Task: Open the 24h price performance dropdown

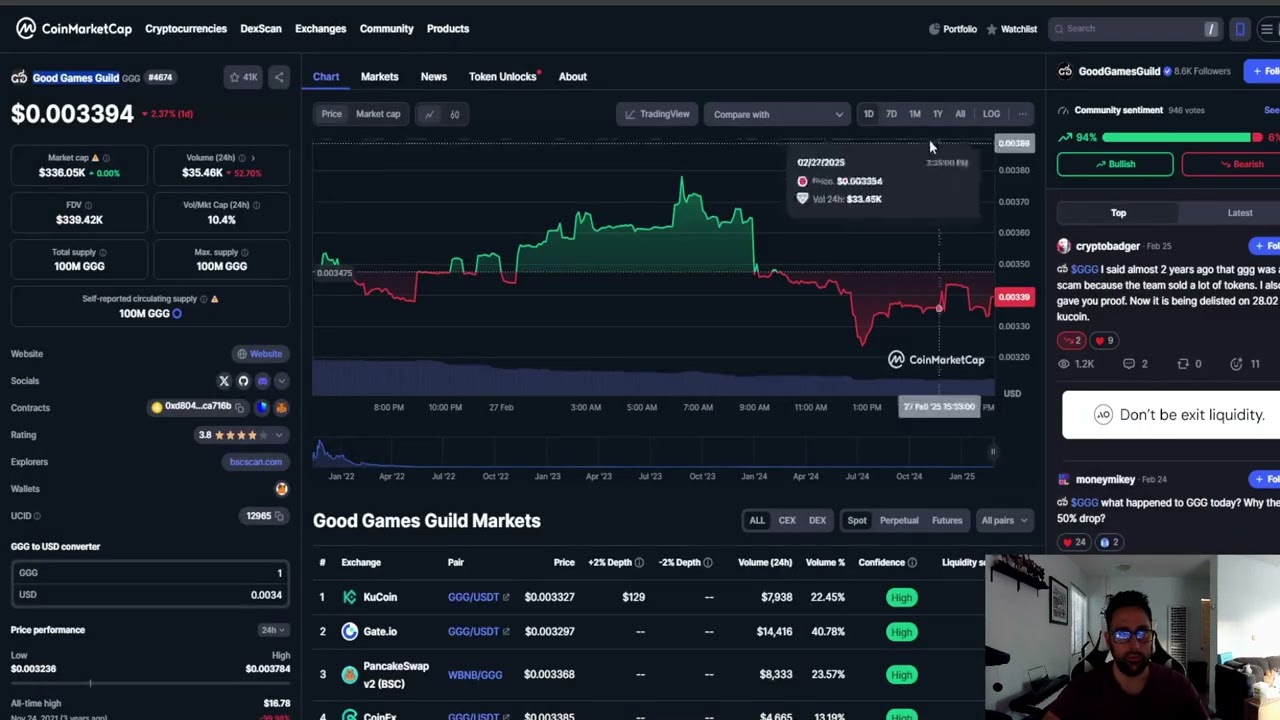Action: point(273,630)
